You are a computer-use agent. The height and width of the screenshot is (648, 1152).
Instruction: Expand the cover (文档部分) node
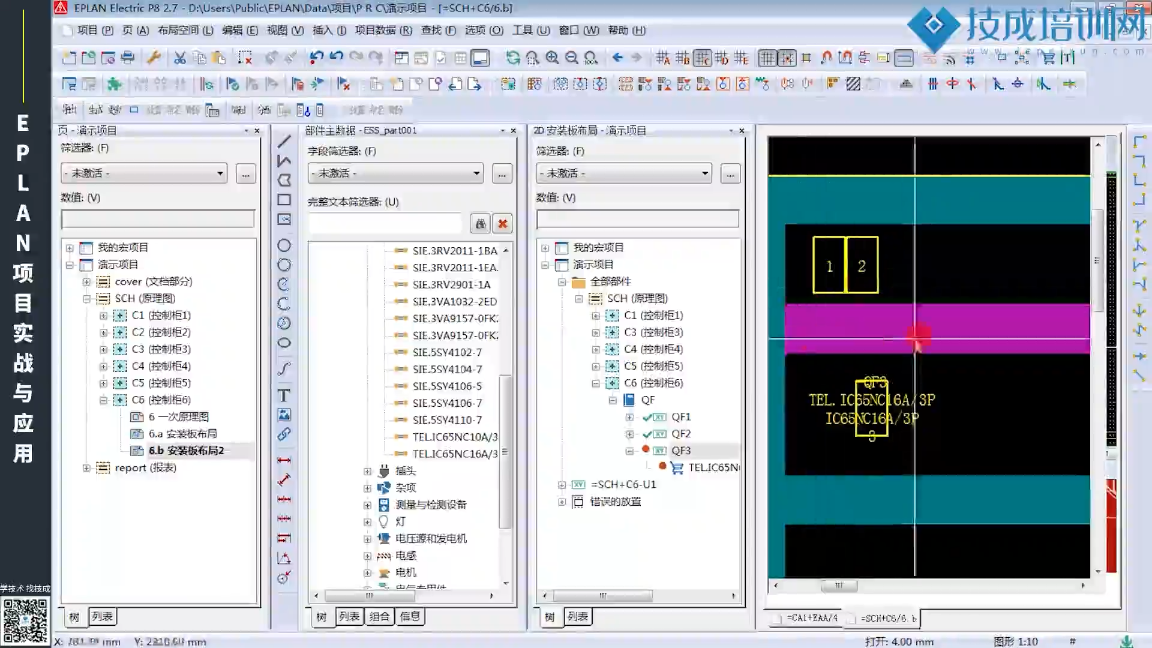point(87,281)
